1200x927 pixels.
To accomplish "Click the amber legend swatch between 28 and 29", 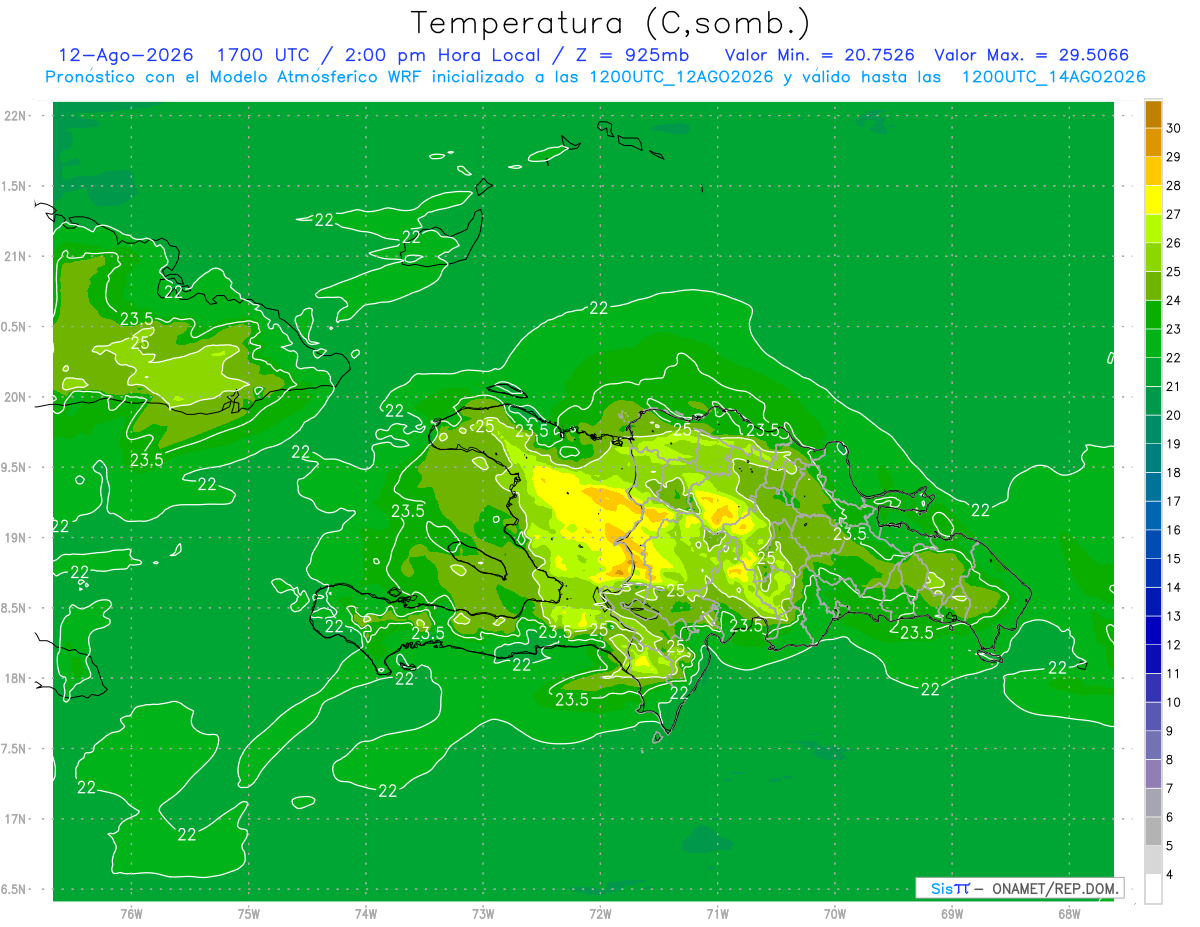I will (1153, 171).
